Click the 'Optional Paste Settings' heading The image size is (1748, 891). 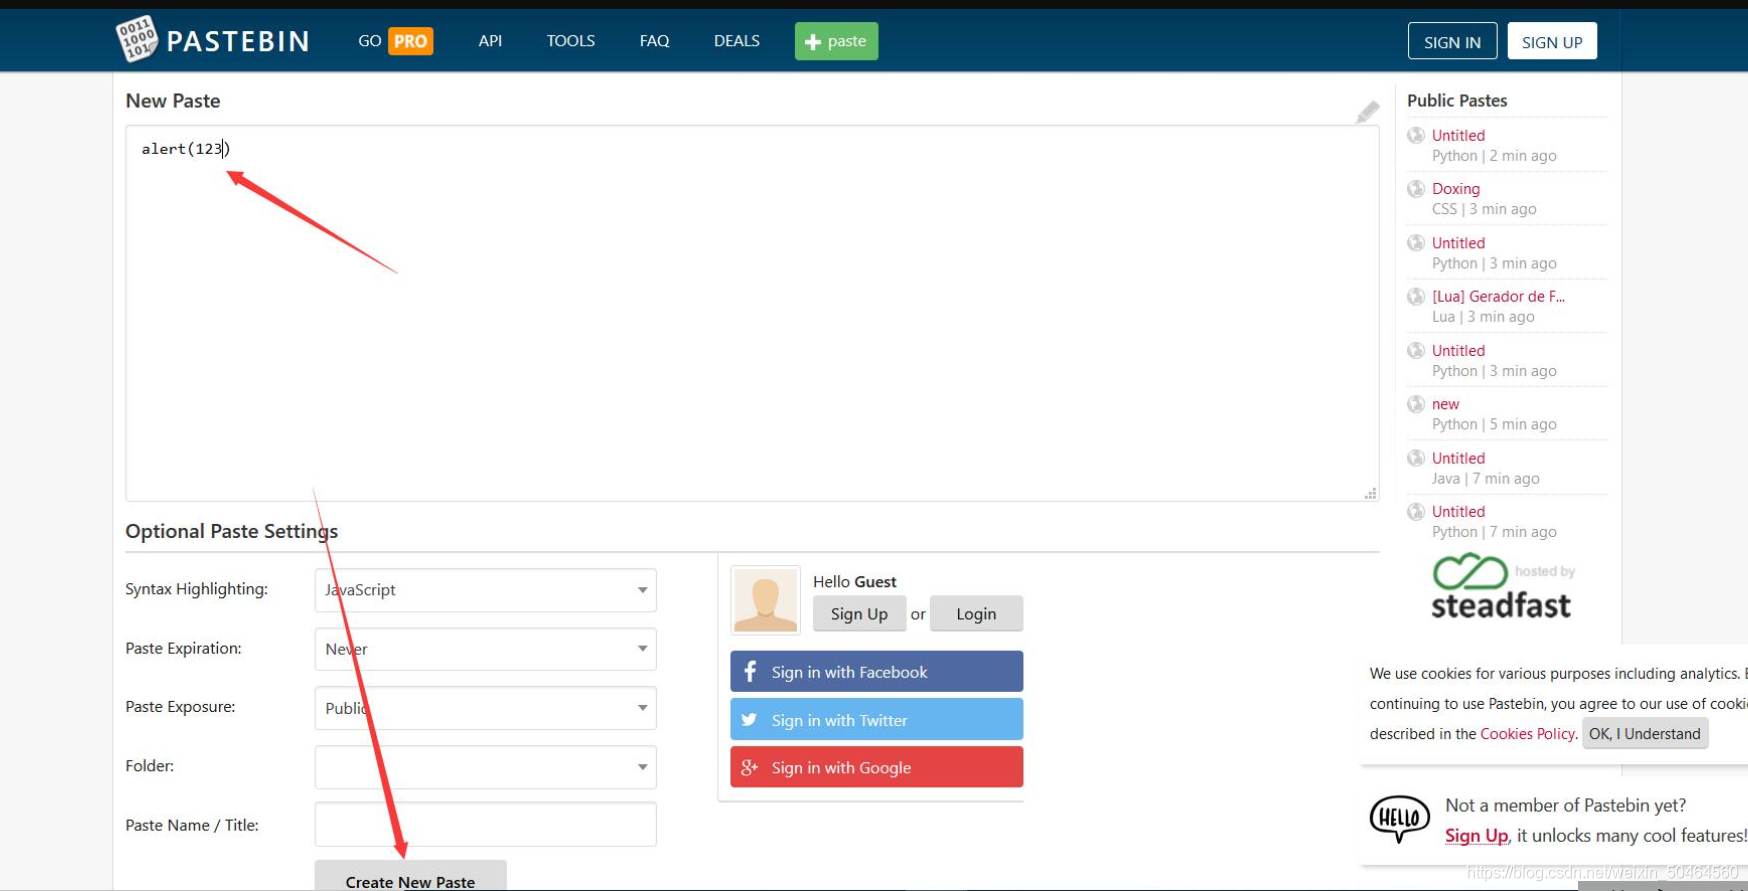pos(232,531)
